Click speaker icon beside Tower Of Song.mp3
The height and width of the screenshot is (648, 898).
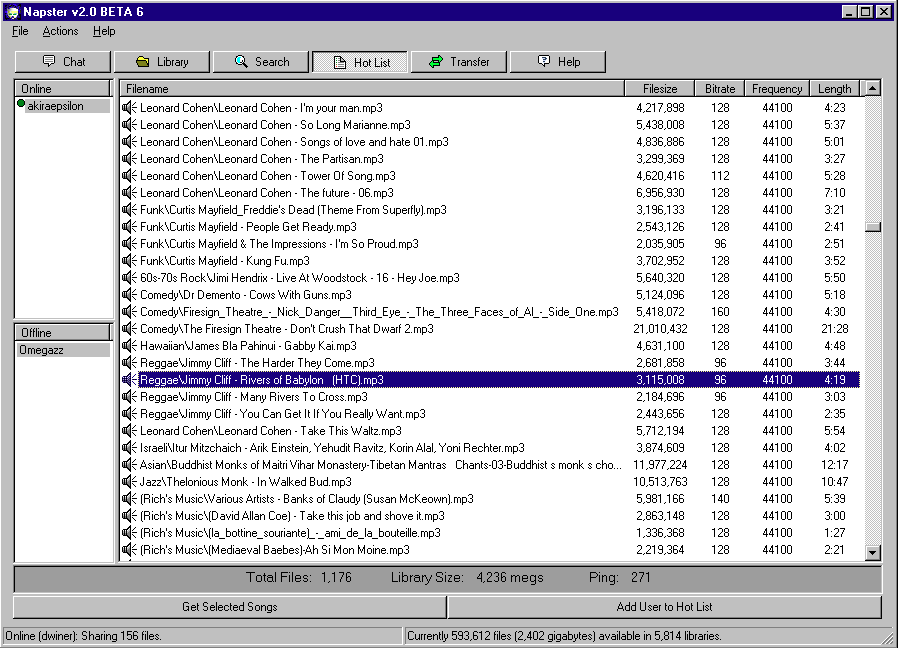(129, 176)
